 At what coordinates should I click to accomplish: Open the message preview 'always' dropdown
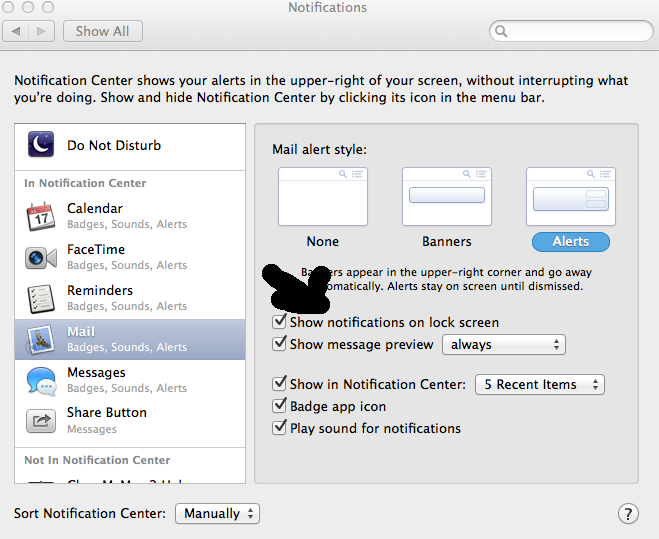point(503,345)
